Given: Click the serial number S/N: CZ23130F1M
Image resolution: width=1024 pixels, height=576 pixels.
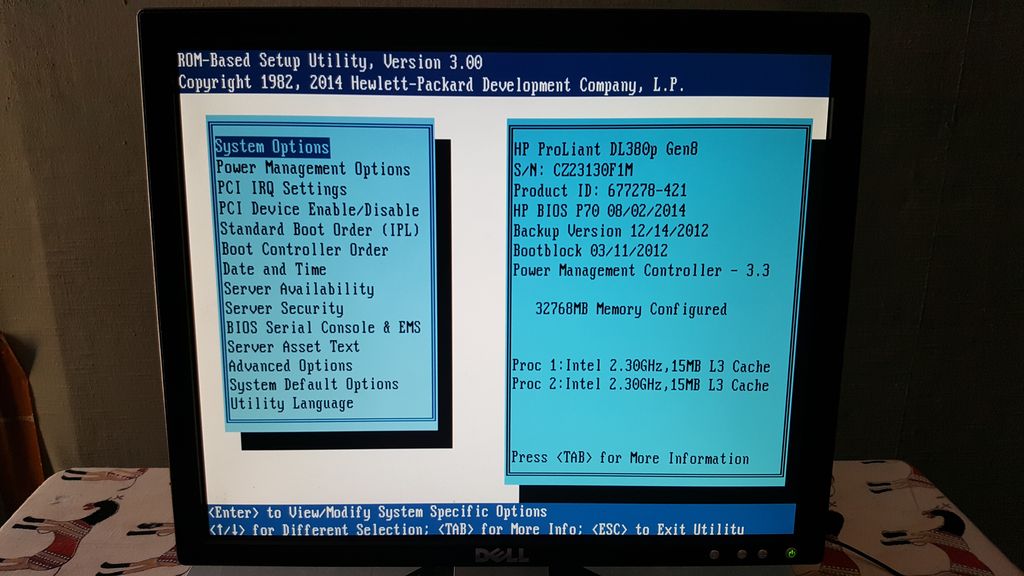Looking at the screenshot, I should pos(573,170).
